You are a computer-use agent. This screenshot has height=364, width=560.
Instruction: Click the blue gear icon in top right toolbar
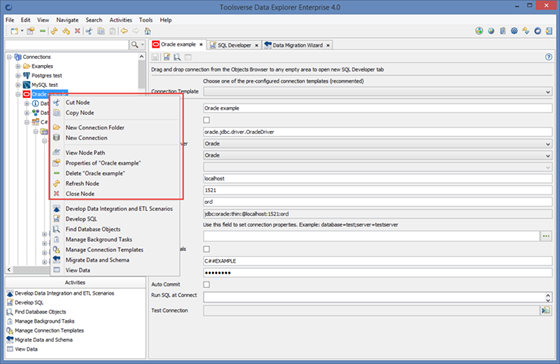pyautogui.click(x=514, y=31)
